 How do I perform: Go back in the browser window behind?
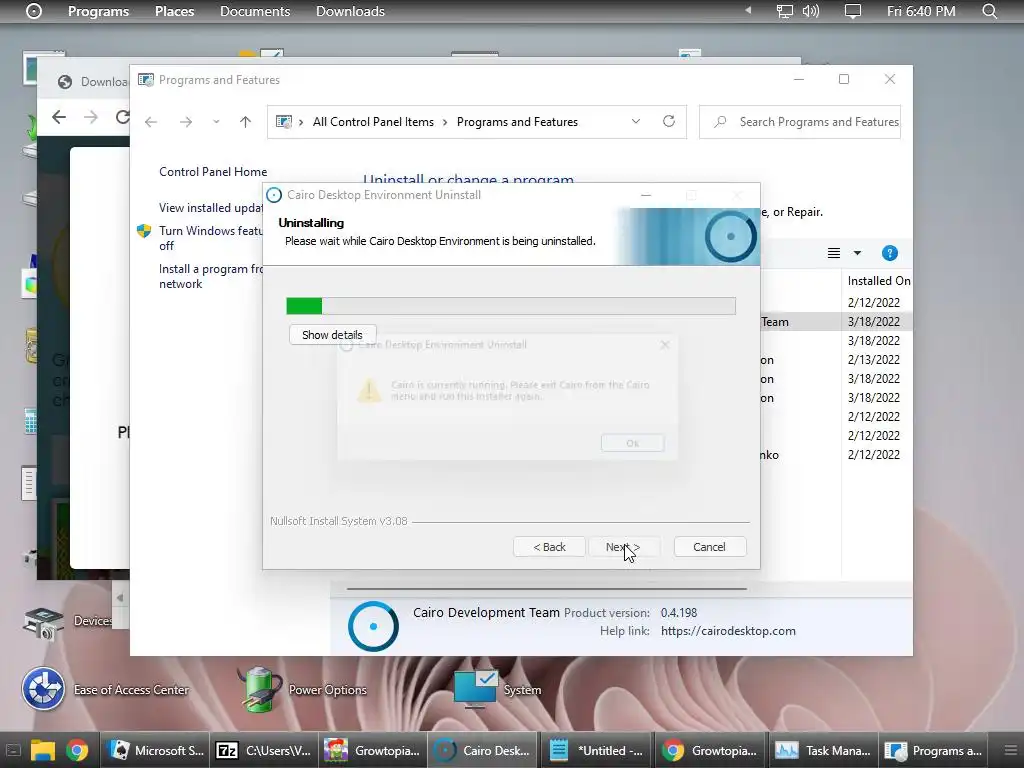point(59,117)
